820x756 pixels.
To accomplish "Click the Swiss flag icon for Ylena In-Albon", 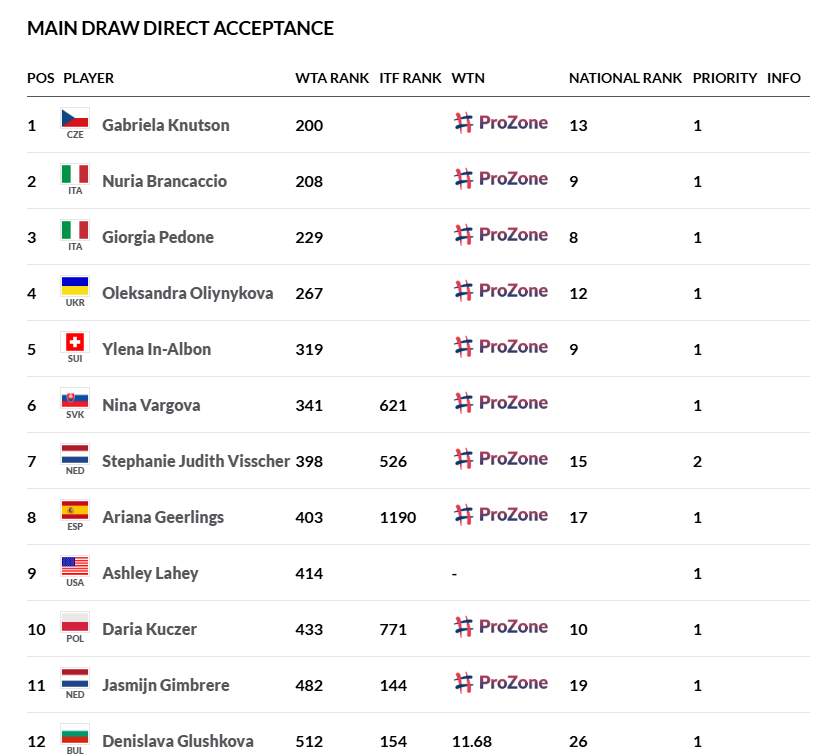I will pyautogui.click(x=75, y=342).
